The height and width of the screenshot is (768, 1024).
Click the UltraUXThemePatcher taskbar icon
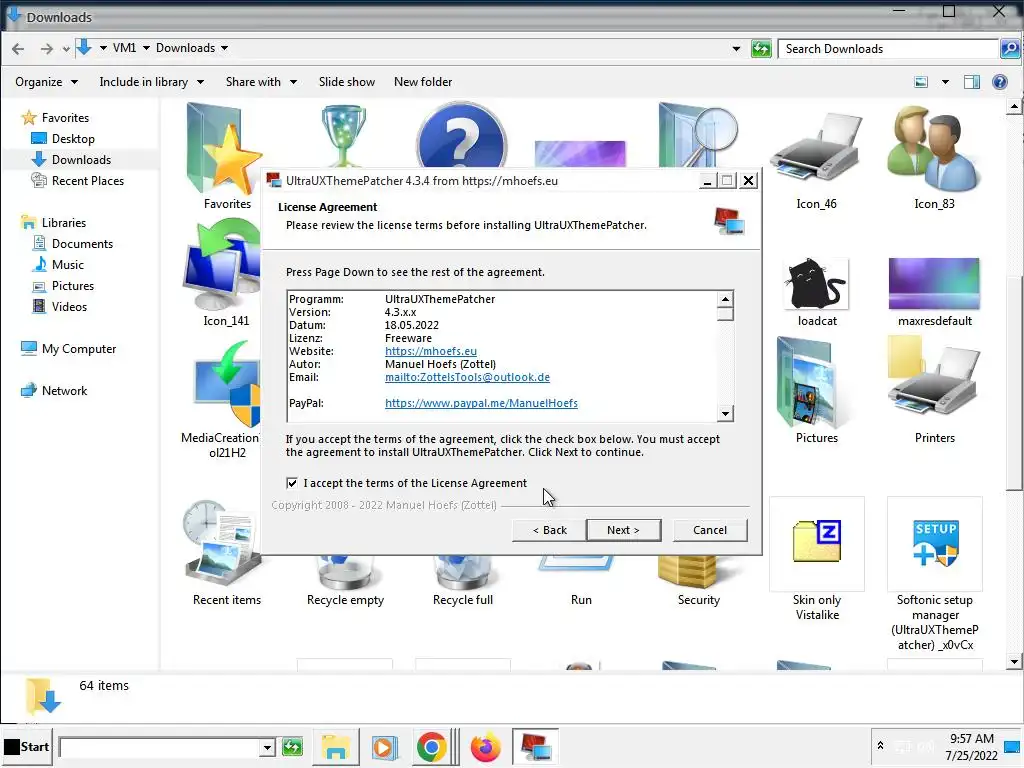535,746
